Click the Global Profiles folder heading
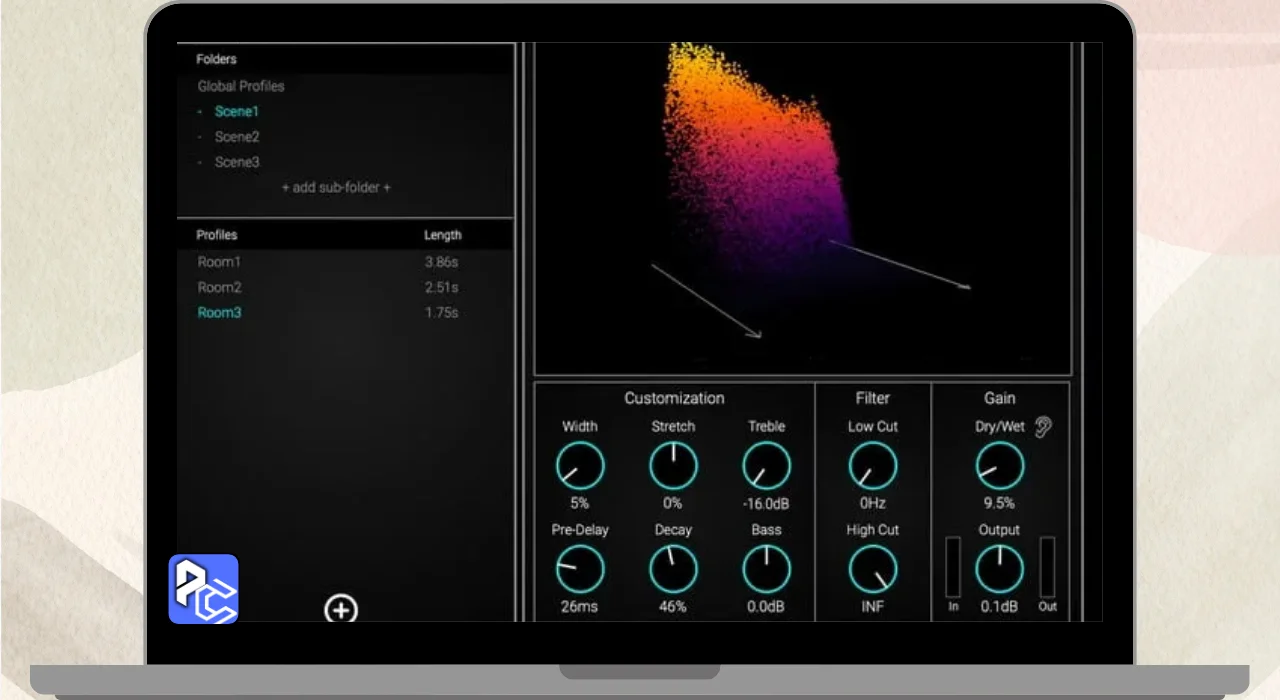This screenshot has height=700, width=1280. click(241, 86)
